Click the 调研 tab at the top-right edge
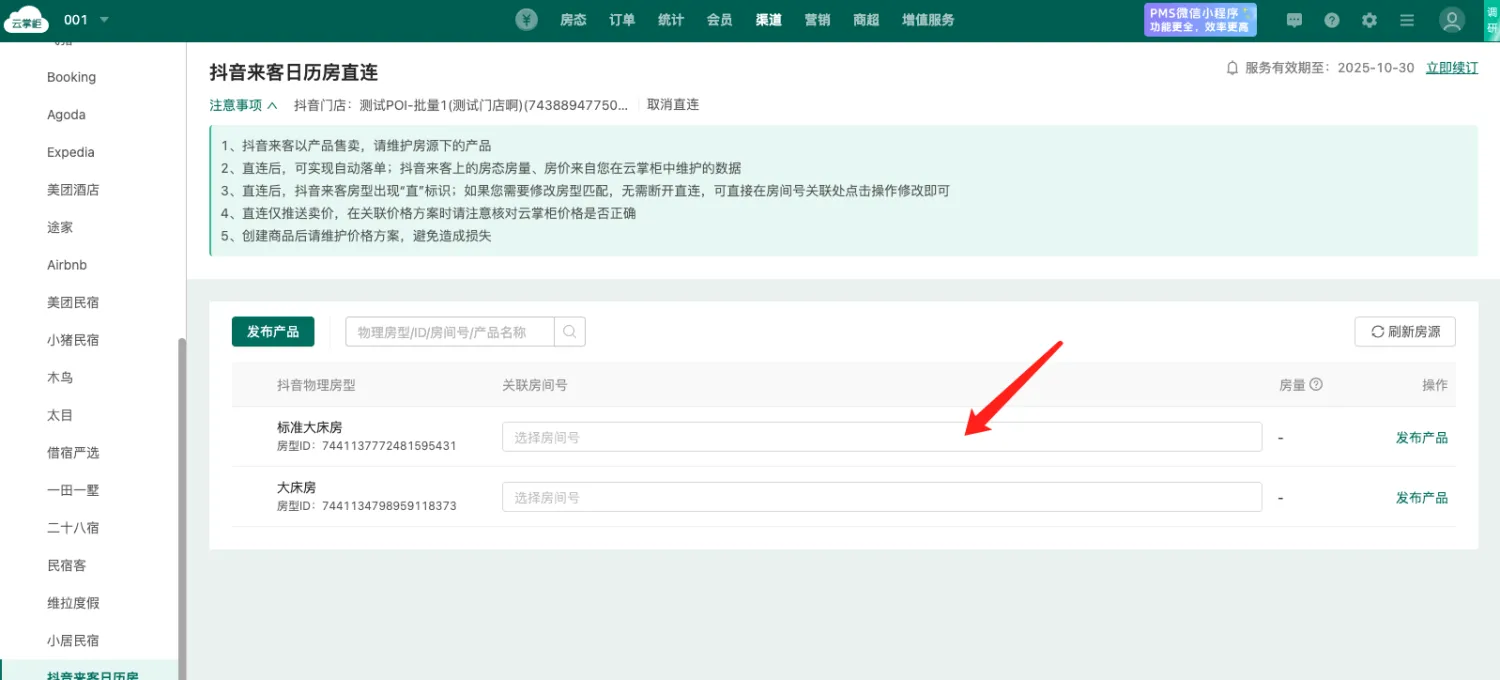 1492,20
